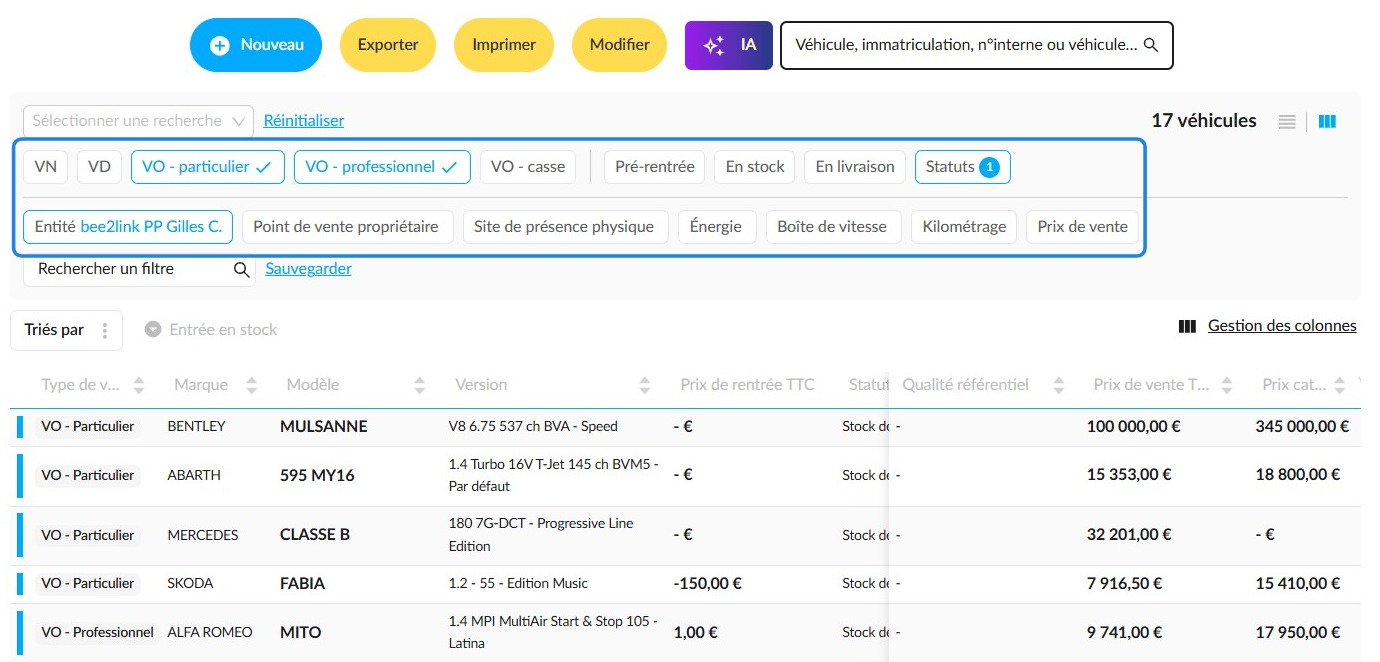
Task: Open Gestion des colonnes link
Action: point(1282,326)
